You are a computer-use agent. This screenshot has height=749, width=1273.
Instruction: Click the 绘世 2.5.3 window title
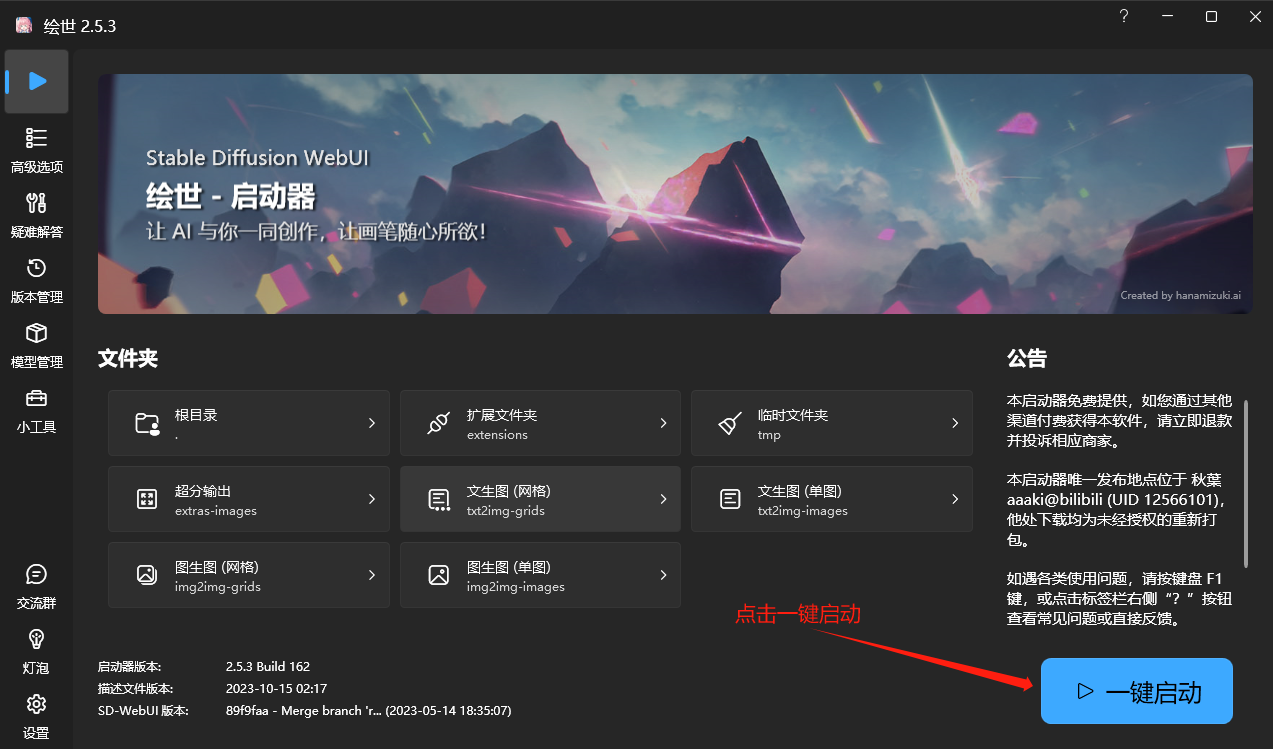(80, 26)
